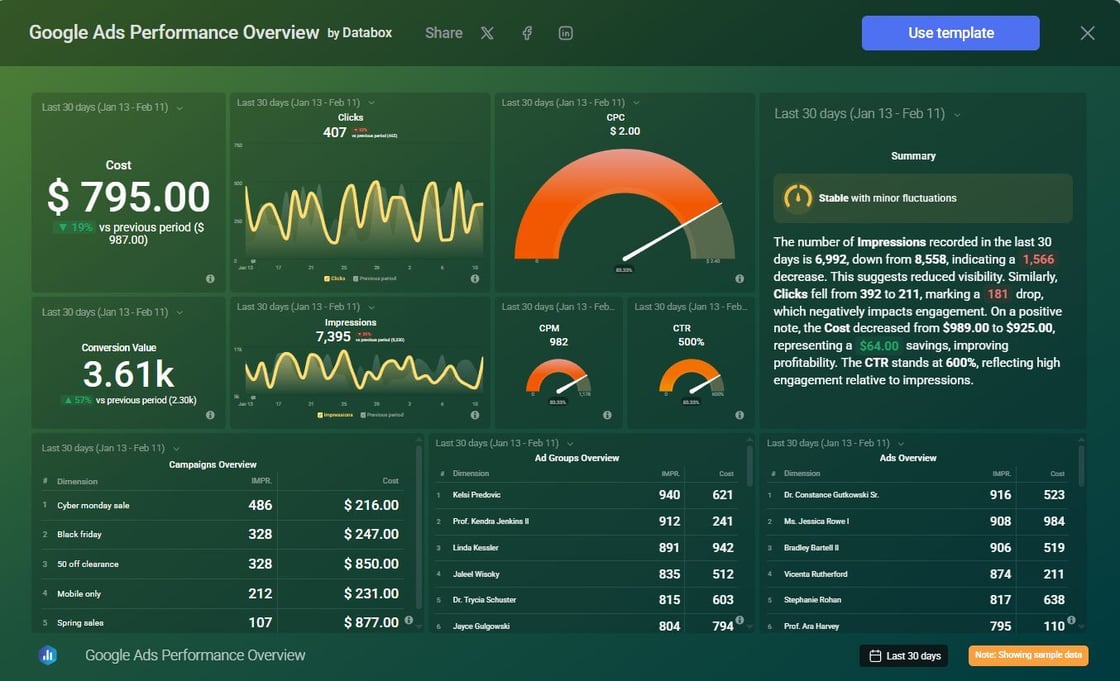Toggle the Previous period legend in Clicks chart
Viewport: 1120px width, 681px height.
click(x=378, y=278)
